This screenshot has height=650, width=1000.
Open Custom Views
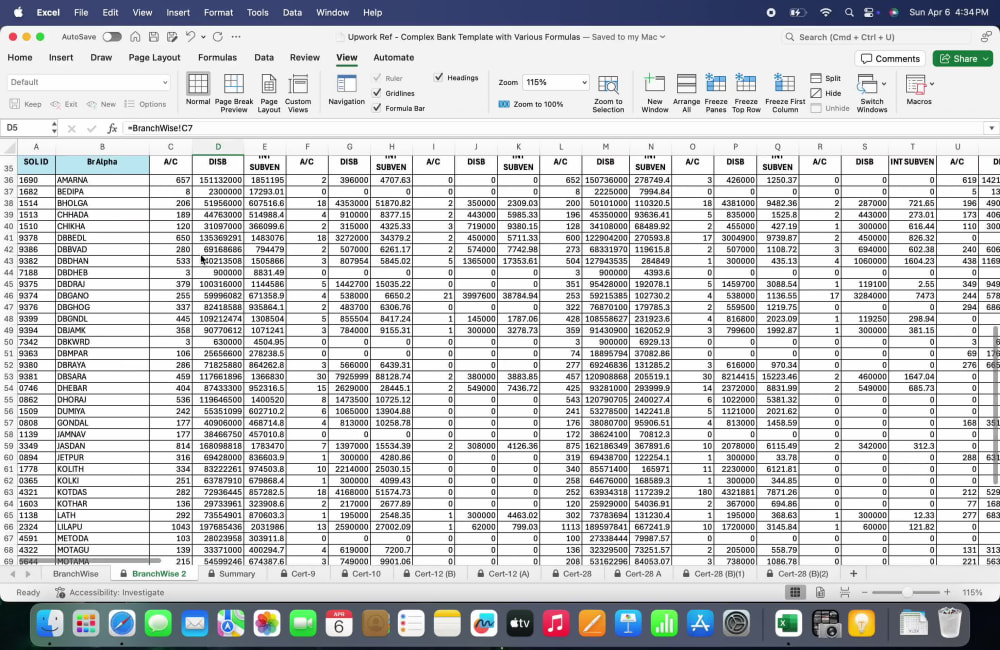[298, 92]
